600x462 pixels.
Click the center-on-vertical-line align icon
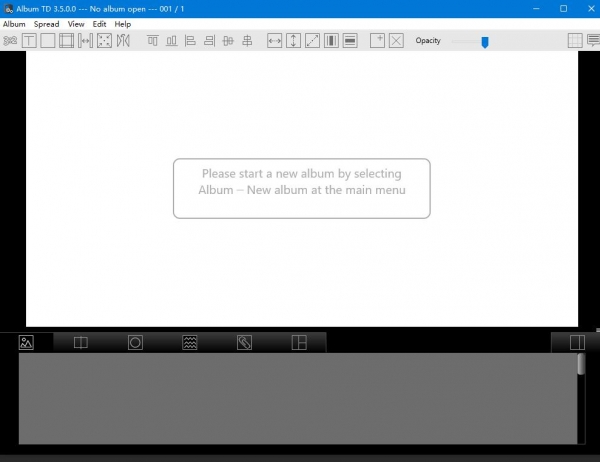pyautogui.click(x=247, y=41)
